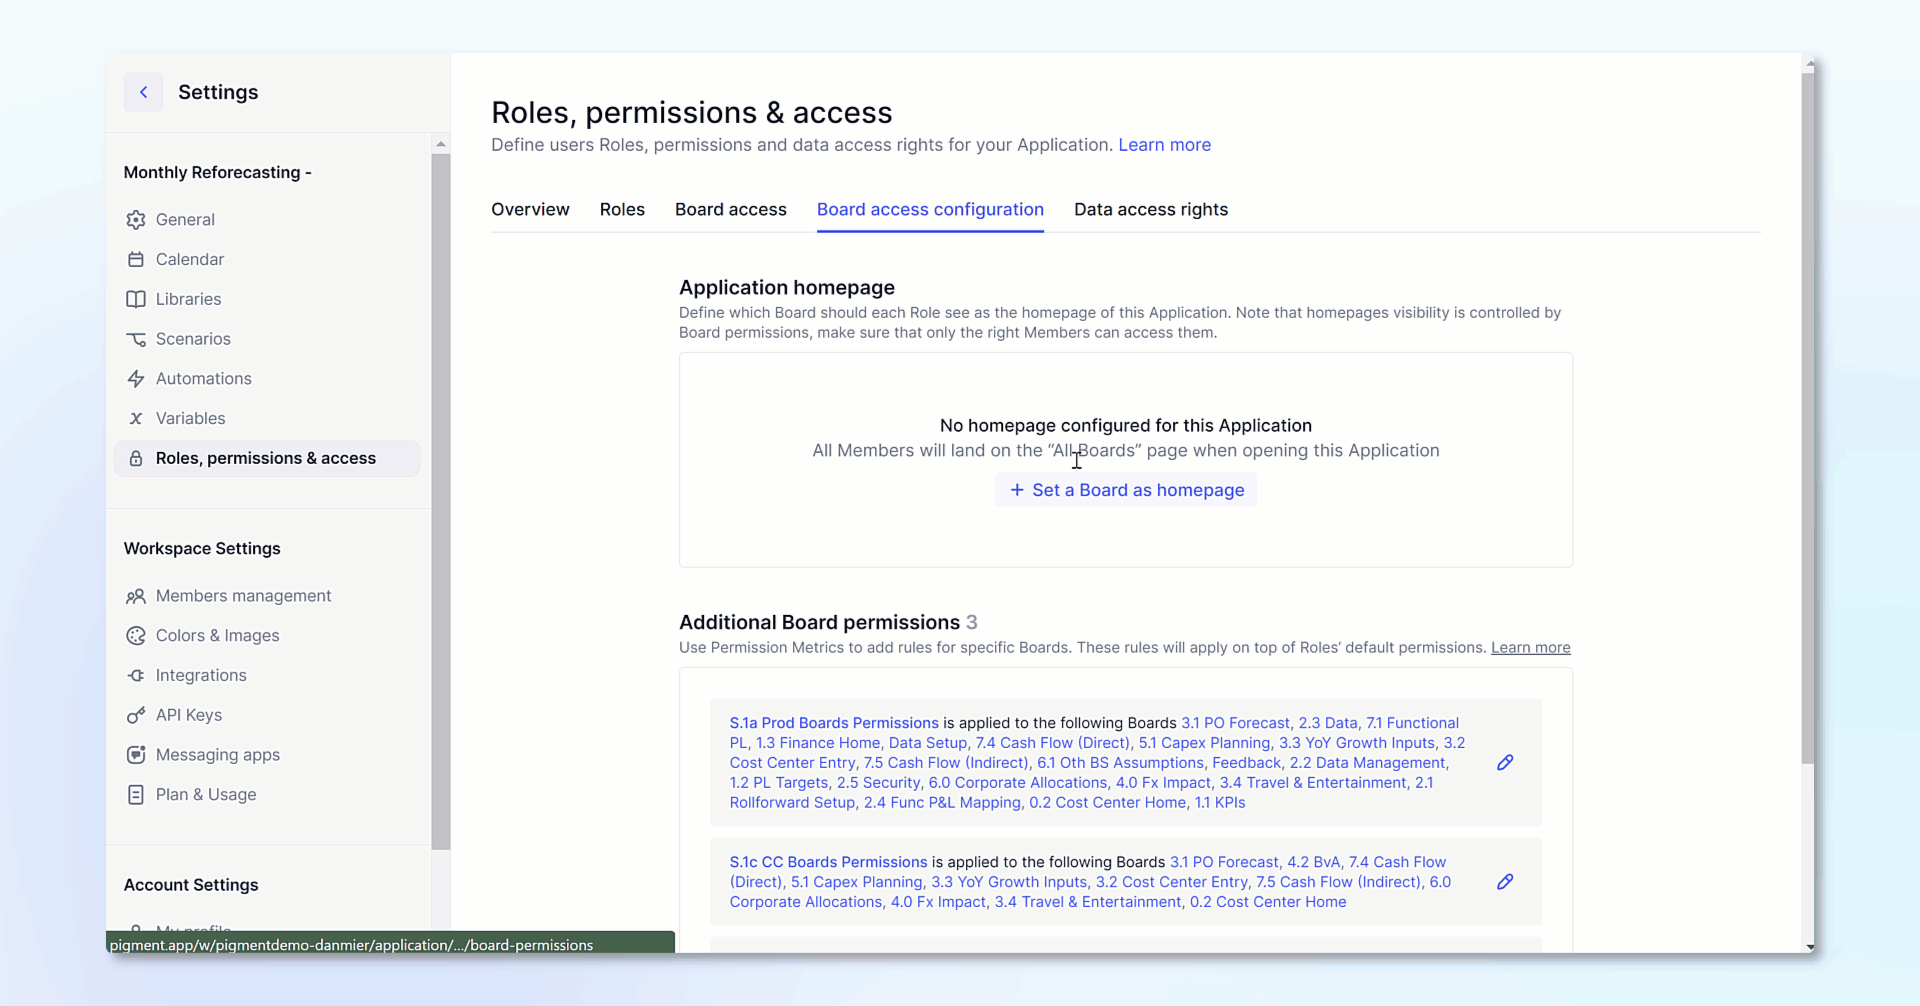Click the page scroll down arrow
This screenshot has width=1920, height=1006.
(x=1810, y=946)
